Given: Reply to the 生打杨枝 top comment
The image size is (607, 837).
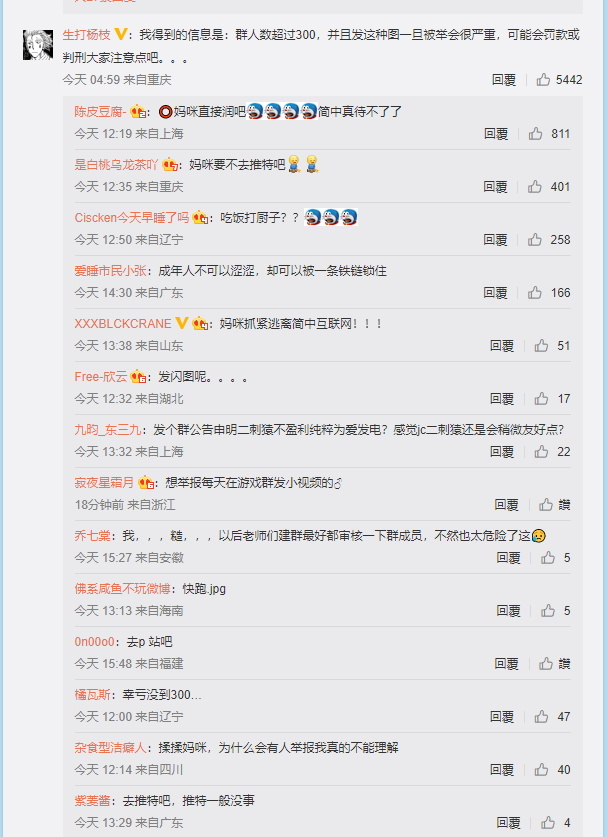Looking at the screenshot, I should pyautogui.click(x=503, y=80).
